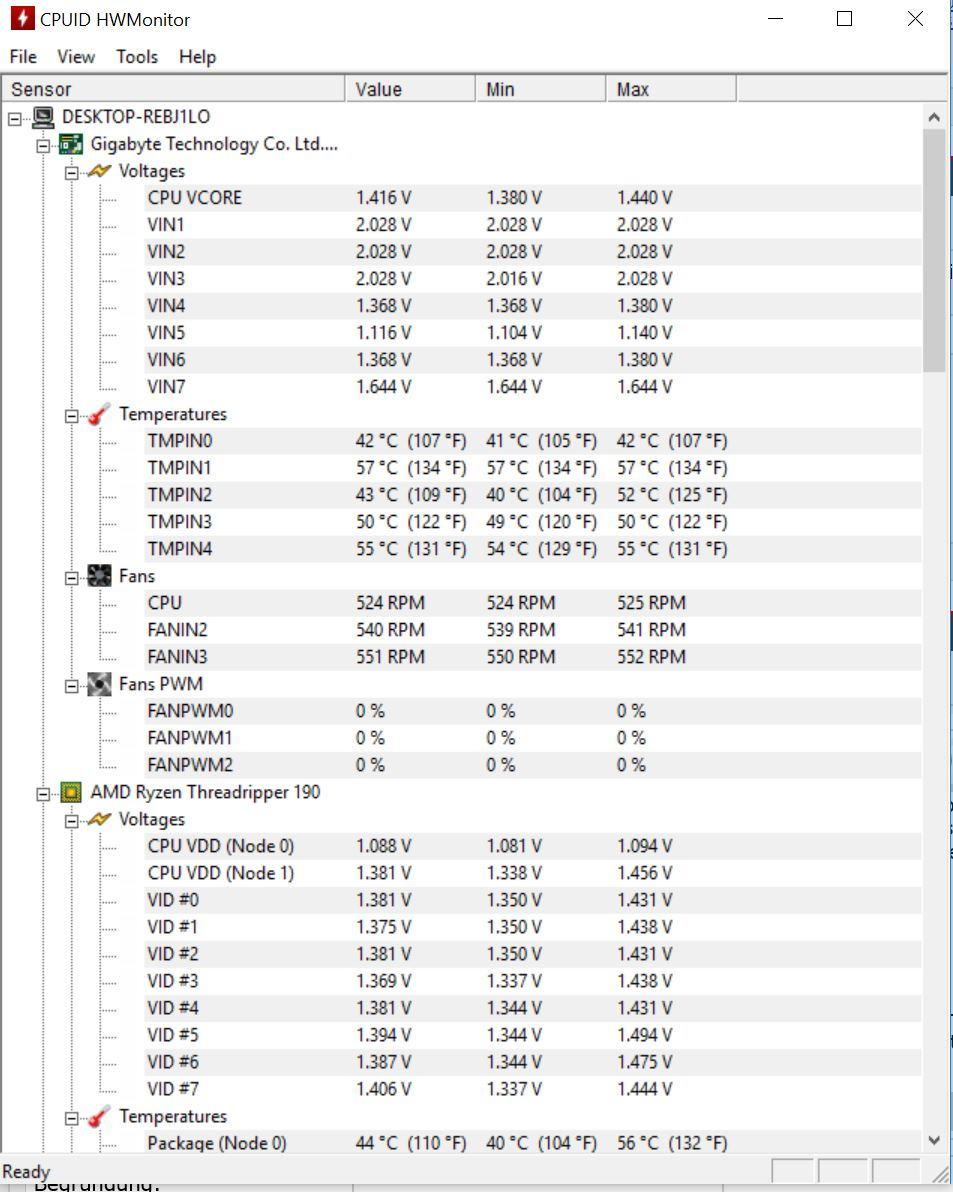953x1192 pixels.
Task: Select the VID #7 row
Action: pos(533,1089)
